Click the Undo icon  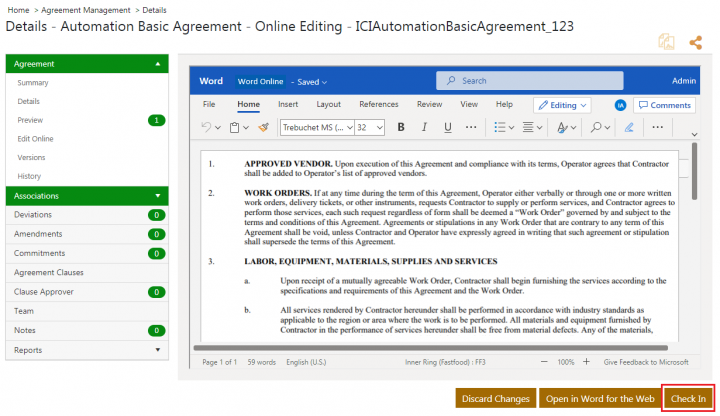click(206, 127)
